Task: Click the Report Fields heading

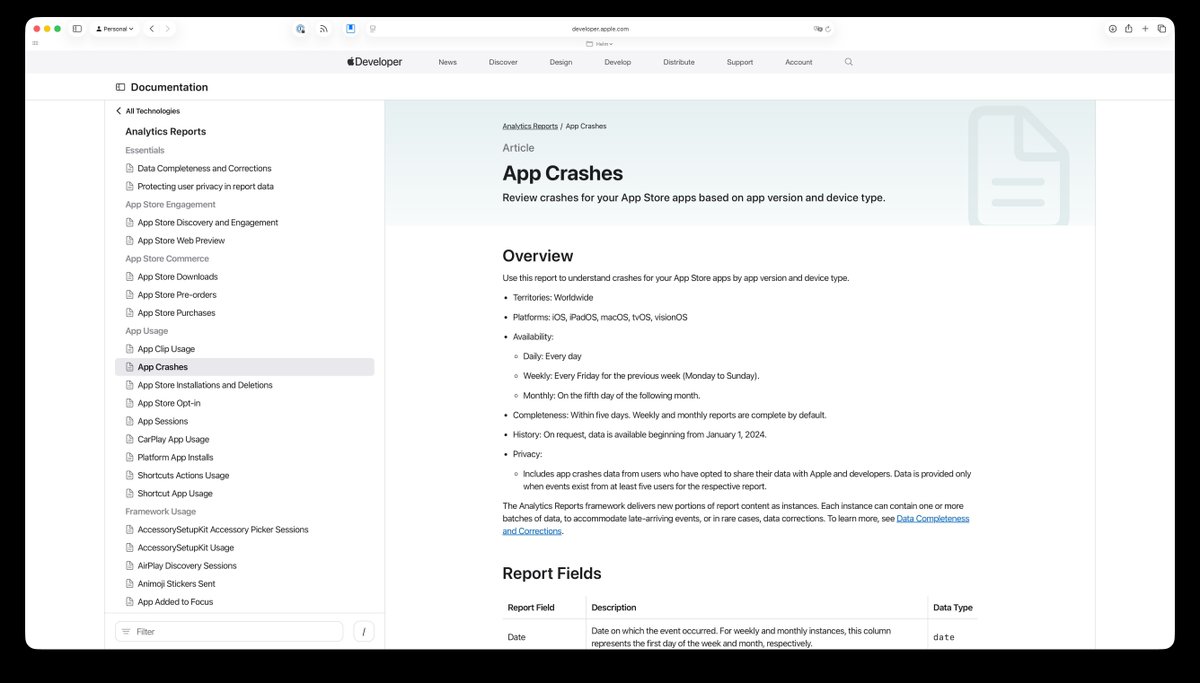Action: 552,573
